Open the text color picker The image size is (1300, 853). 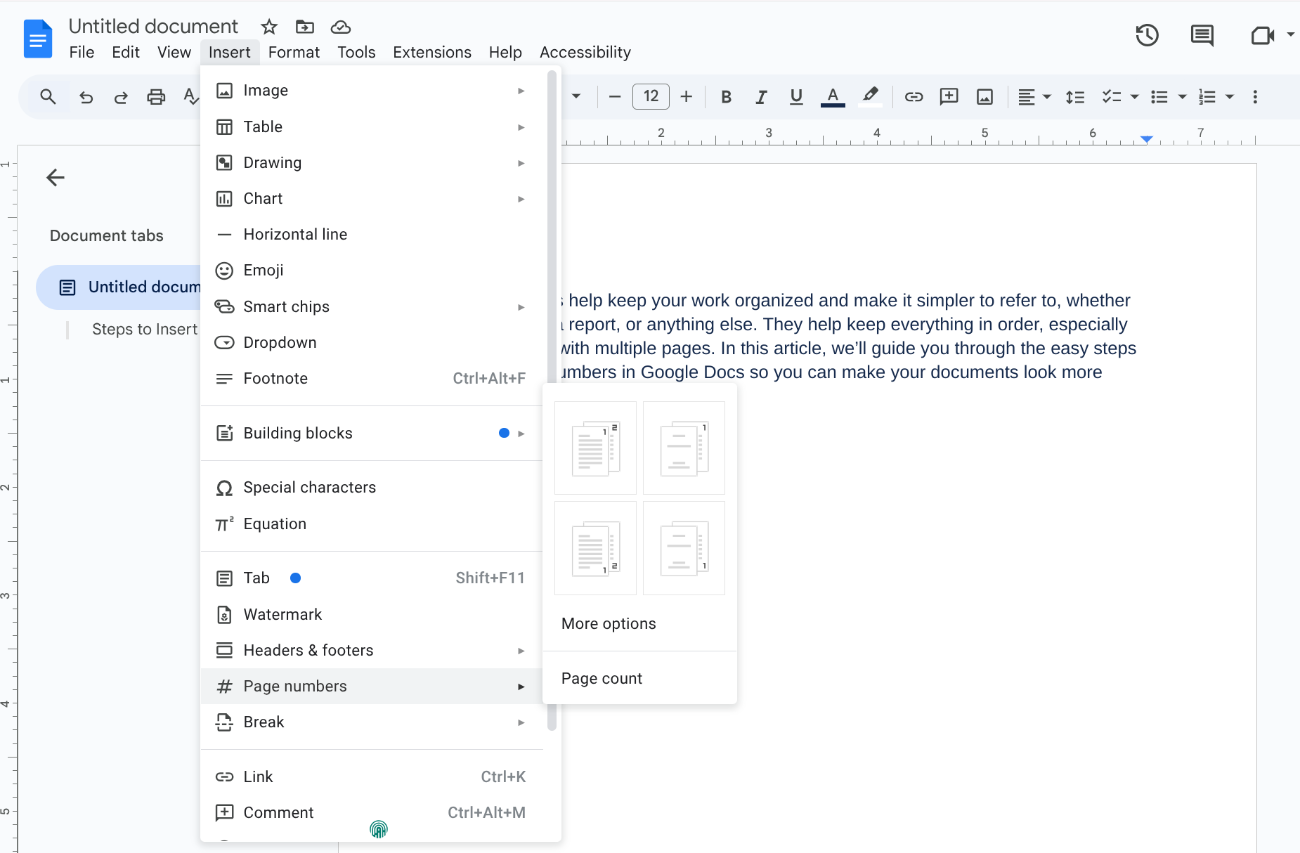[832, 96]
